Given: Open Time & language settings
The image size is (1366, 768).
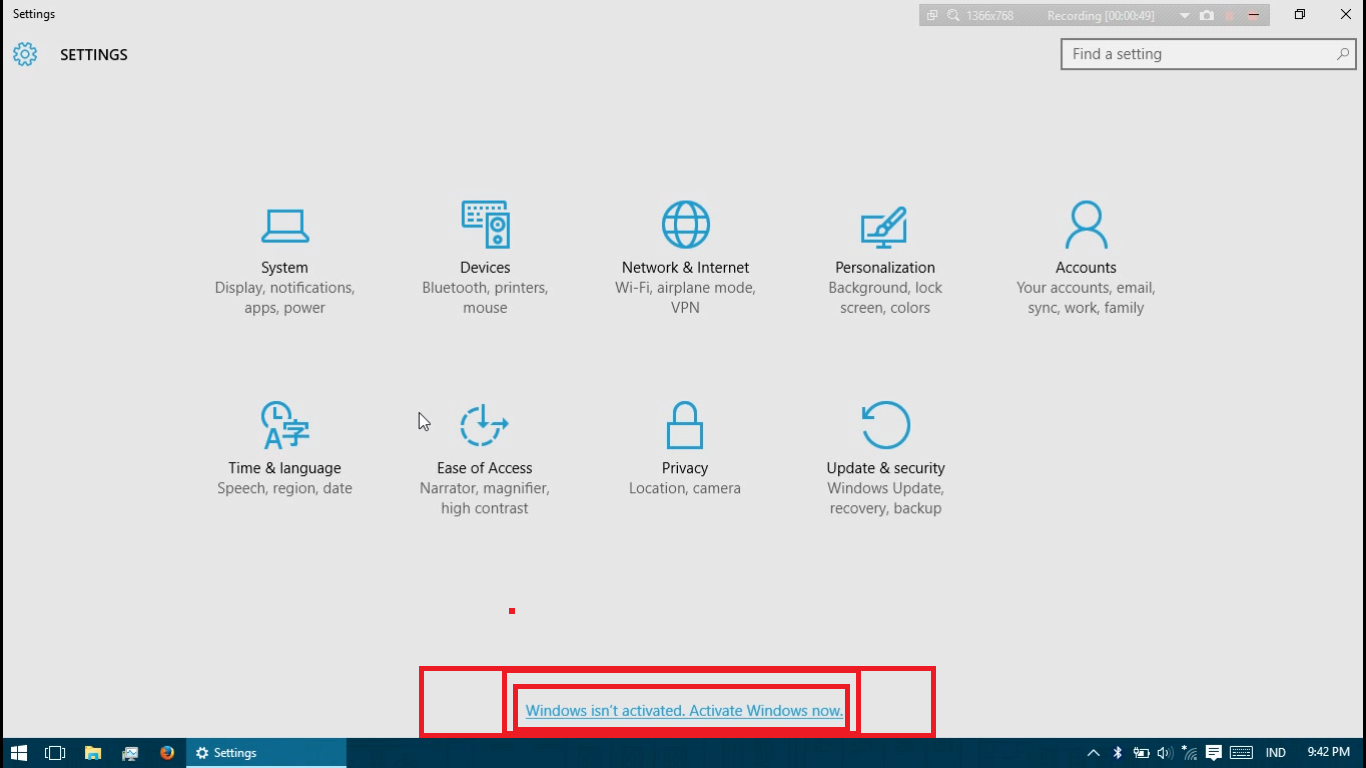Looking at the screenshot, I should pyautogui.click(x=285, y=450).
